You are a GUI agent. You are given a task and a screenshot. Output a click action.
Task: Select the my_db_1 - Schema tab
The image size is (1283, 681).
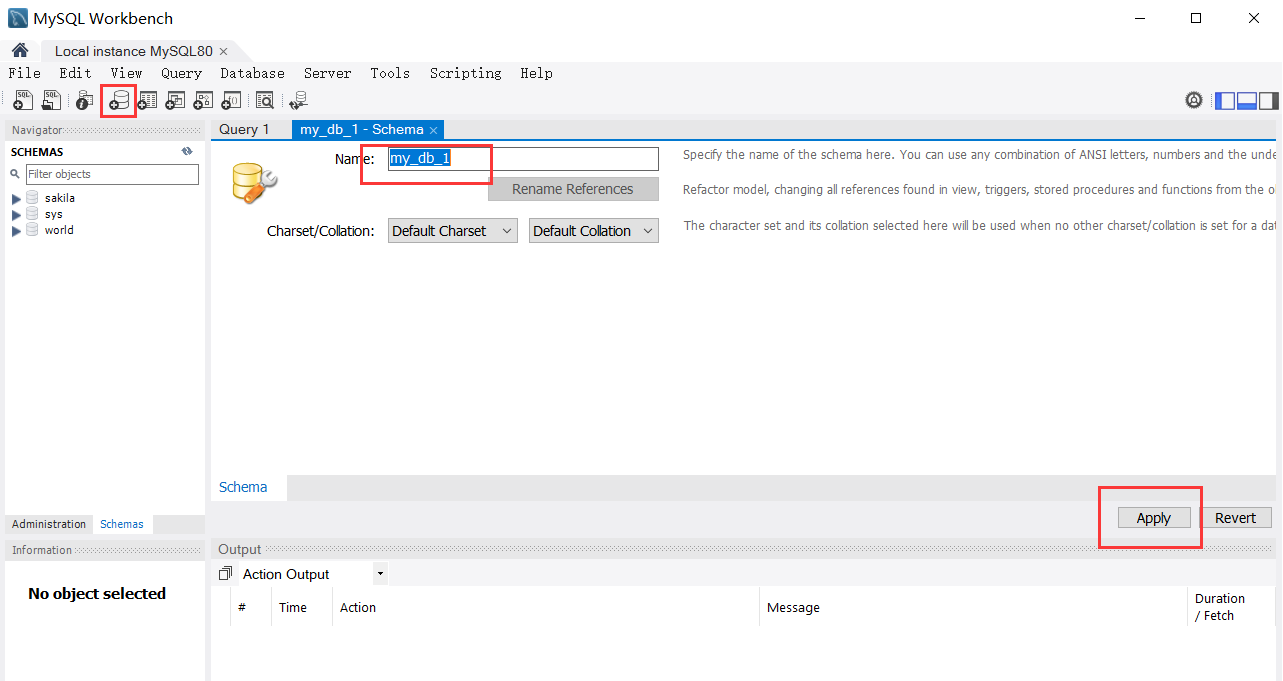[x=361, y=130]
